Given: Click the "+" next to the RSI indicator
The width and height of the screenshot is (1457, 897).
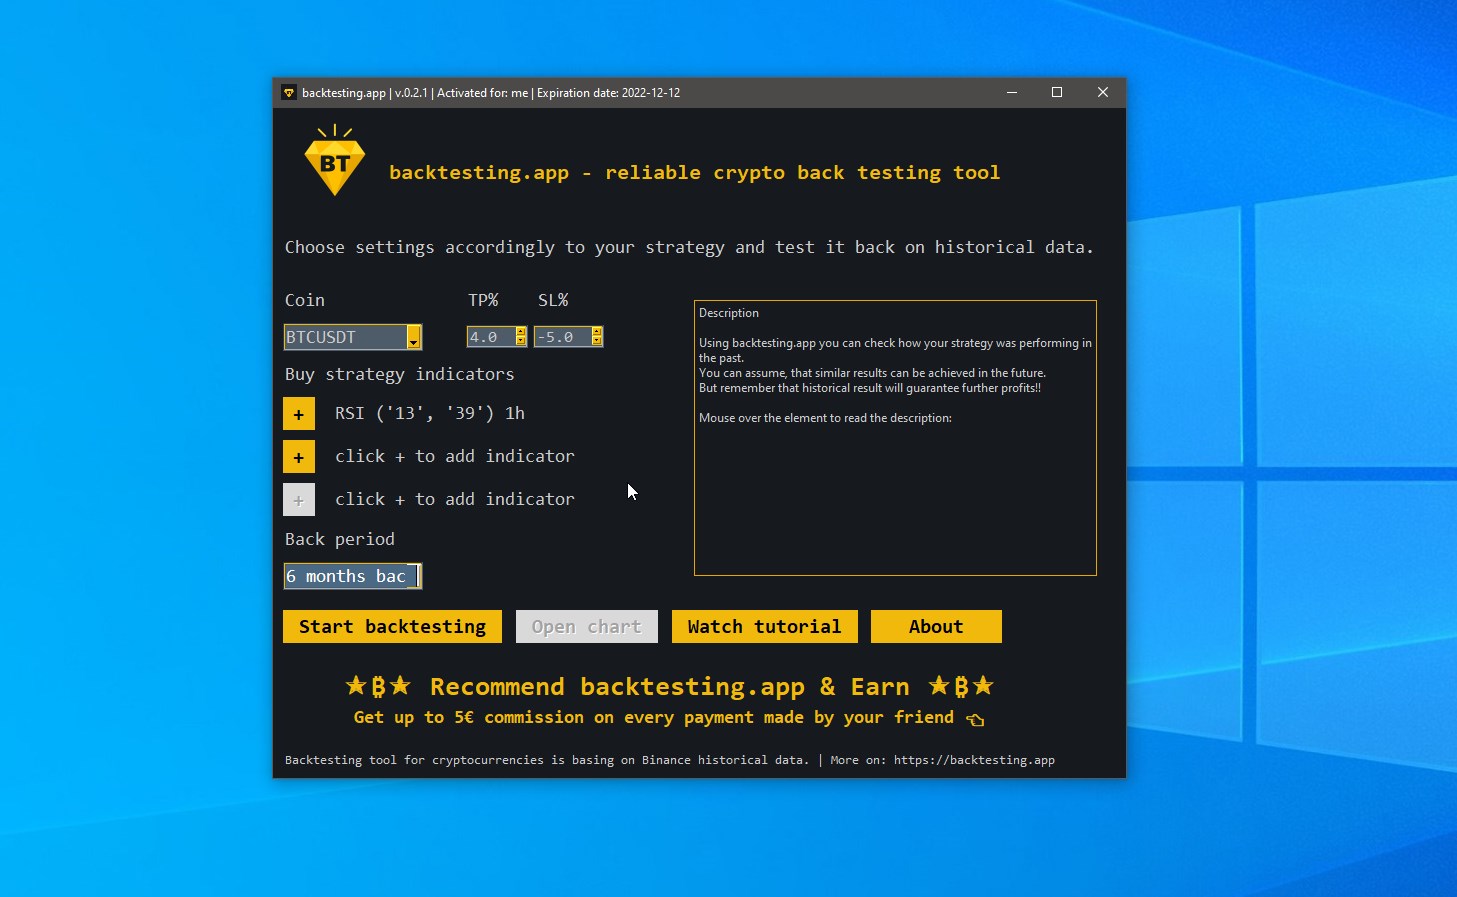Looking at the screenshot, I should [298, 413].
